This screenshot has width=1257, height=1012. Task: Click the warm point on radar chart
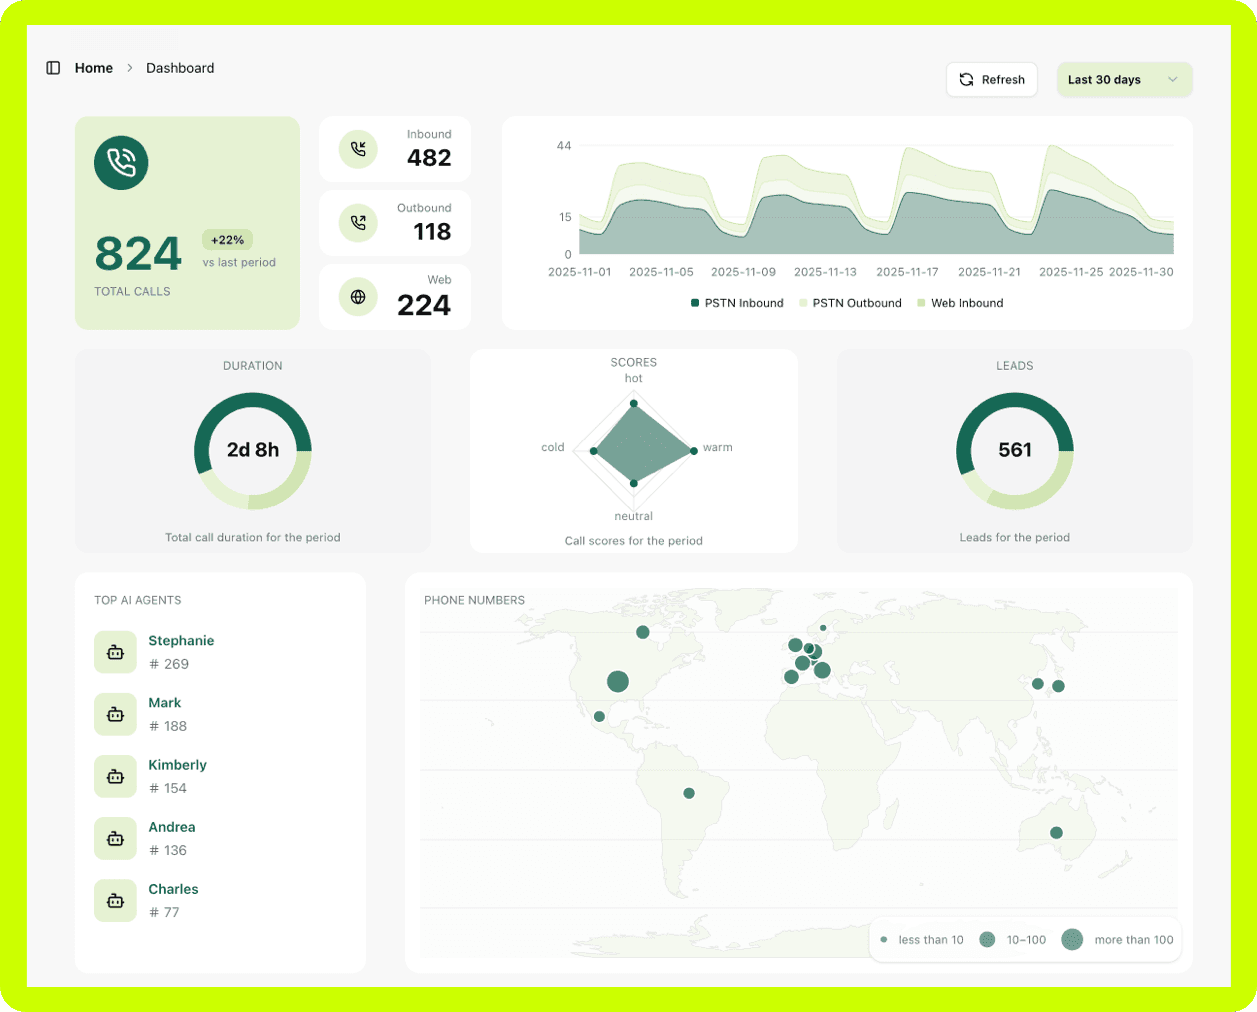pyautogui.click(x=694, y=451)
